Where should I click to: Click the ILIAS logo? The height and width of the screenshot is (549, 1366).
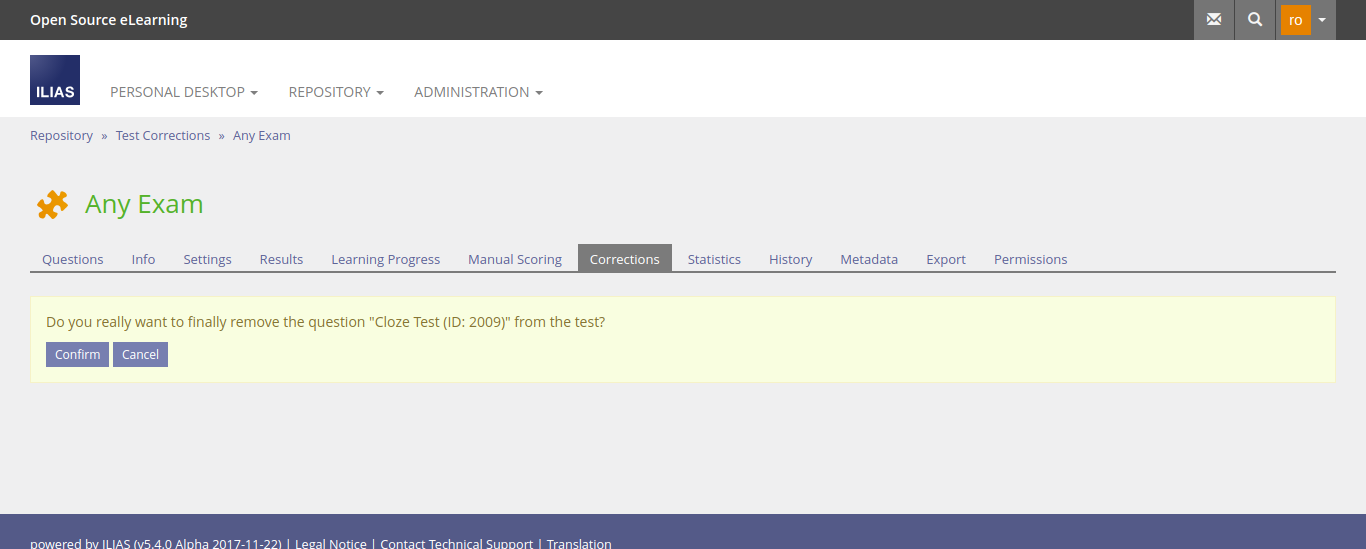click(x=55, y=80)
